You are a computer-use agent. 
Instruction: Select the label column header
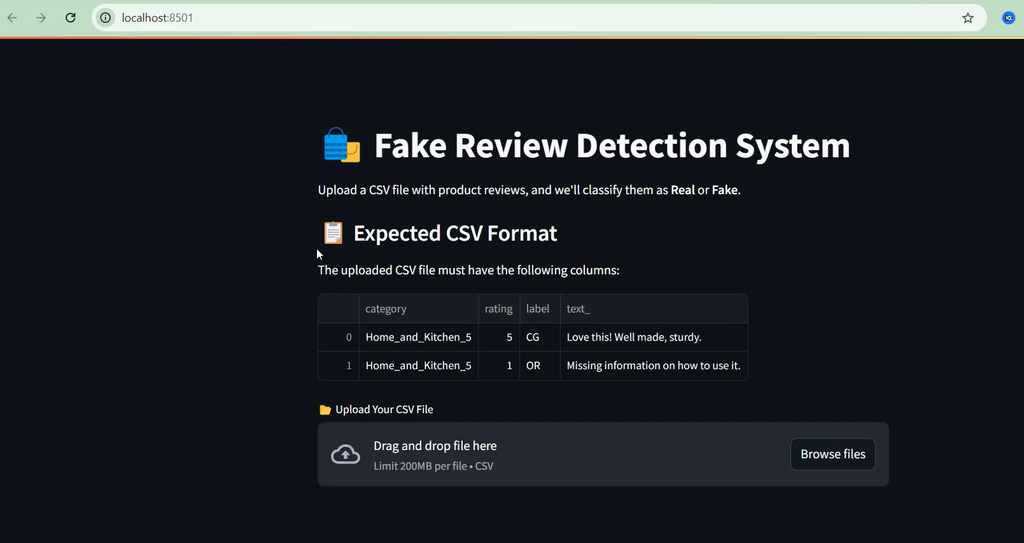click(x=539, y=308)
